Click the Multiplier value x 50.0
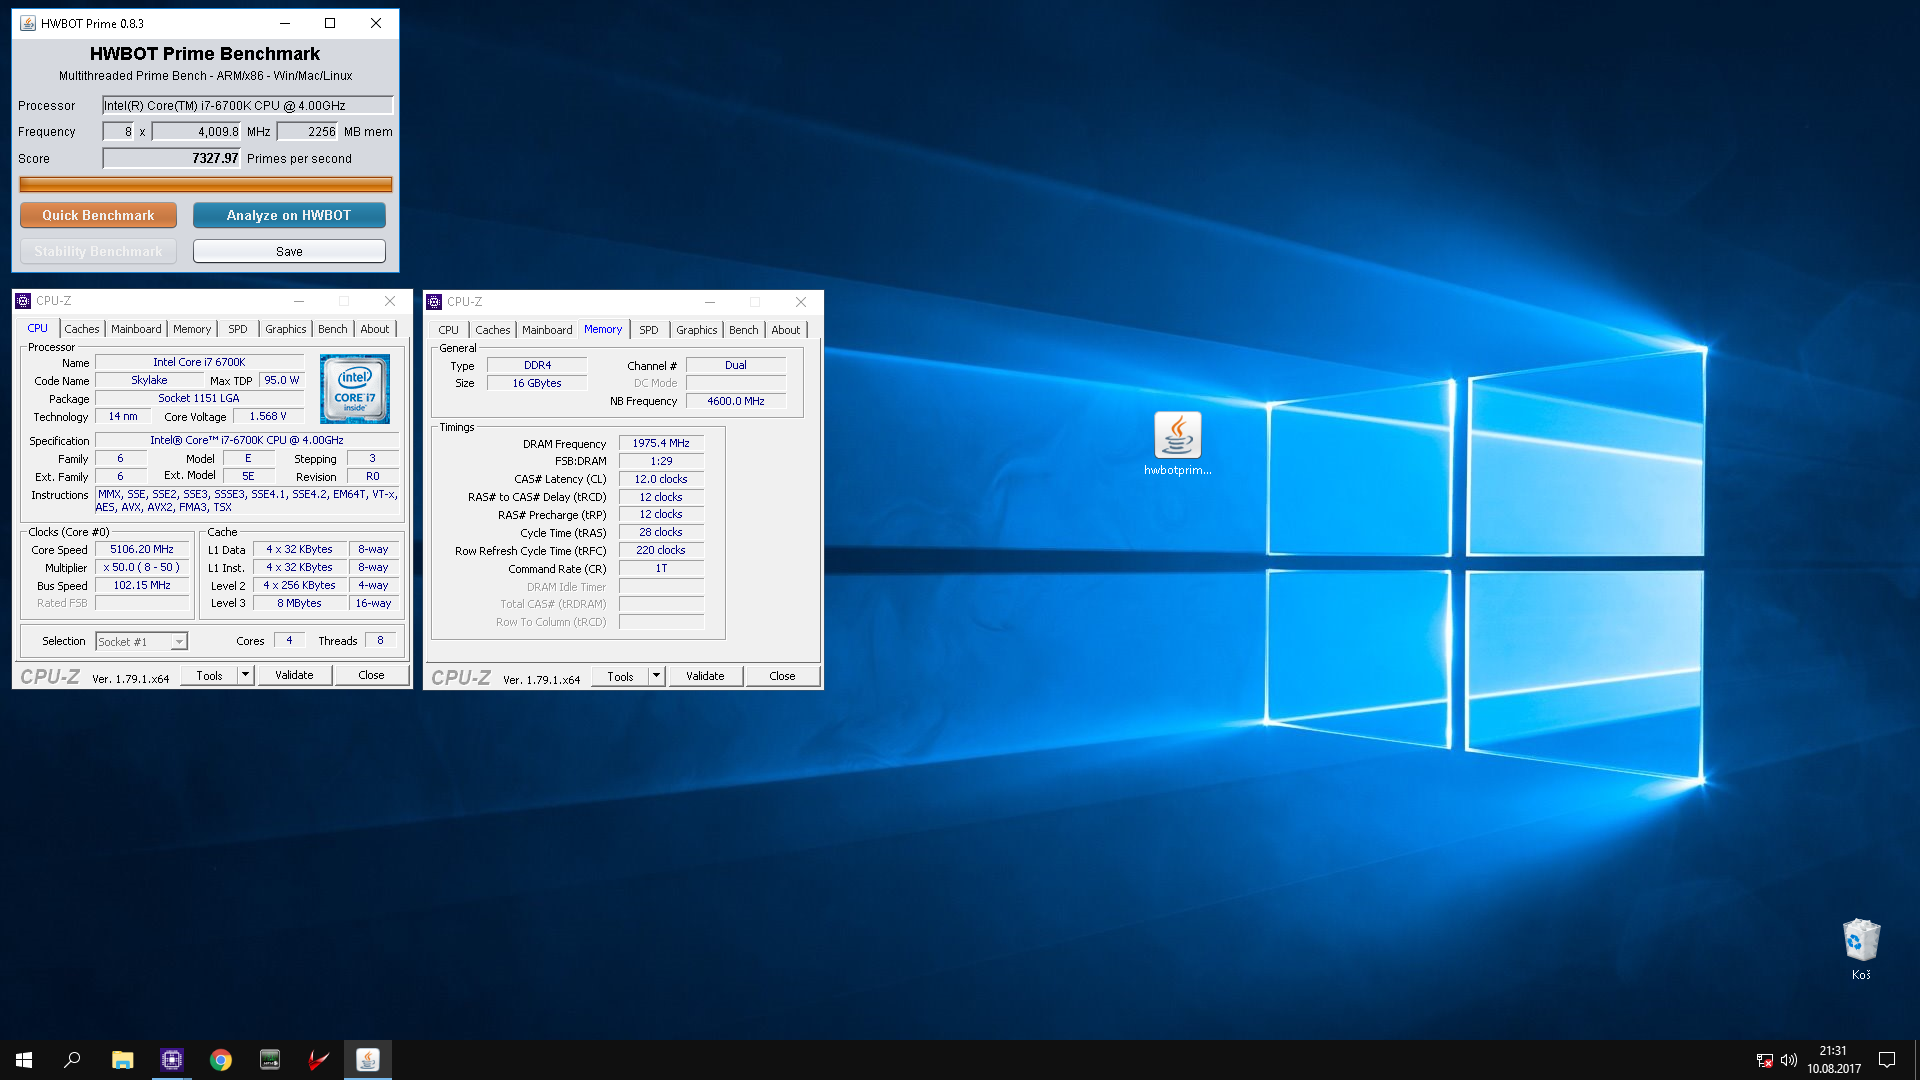Screen dimensions: 1920x1080 (142, 567)
